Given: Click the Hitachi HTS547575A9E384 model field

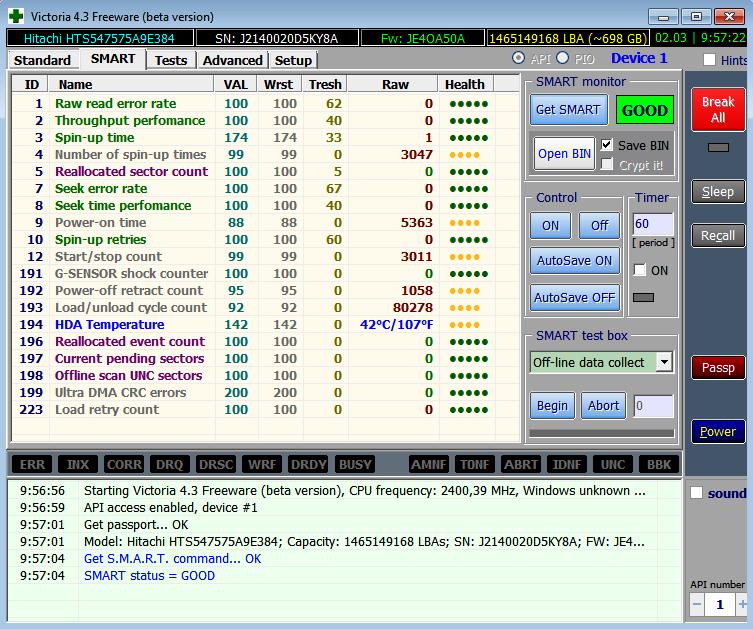Looking at the screenshot, I should (100, 38).
